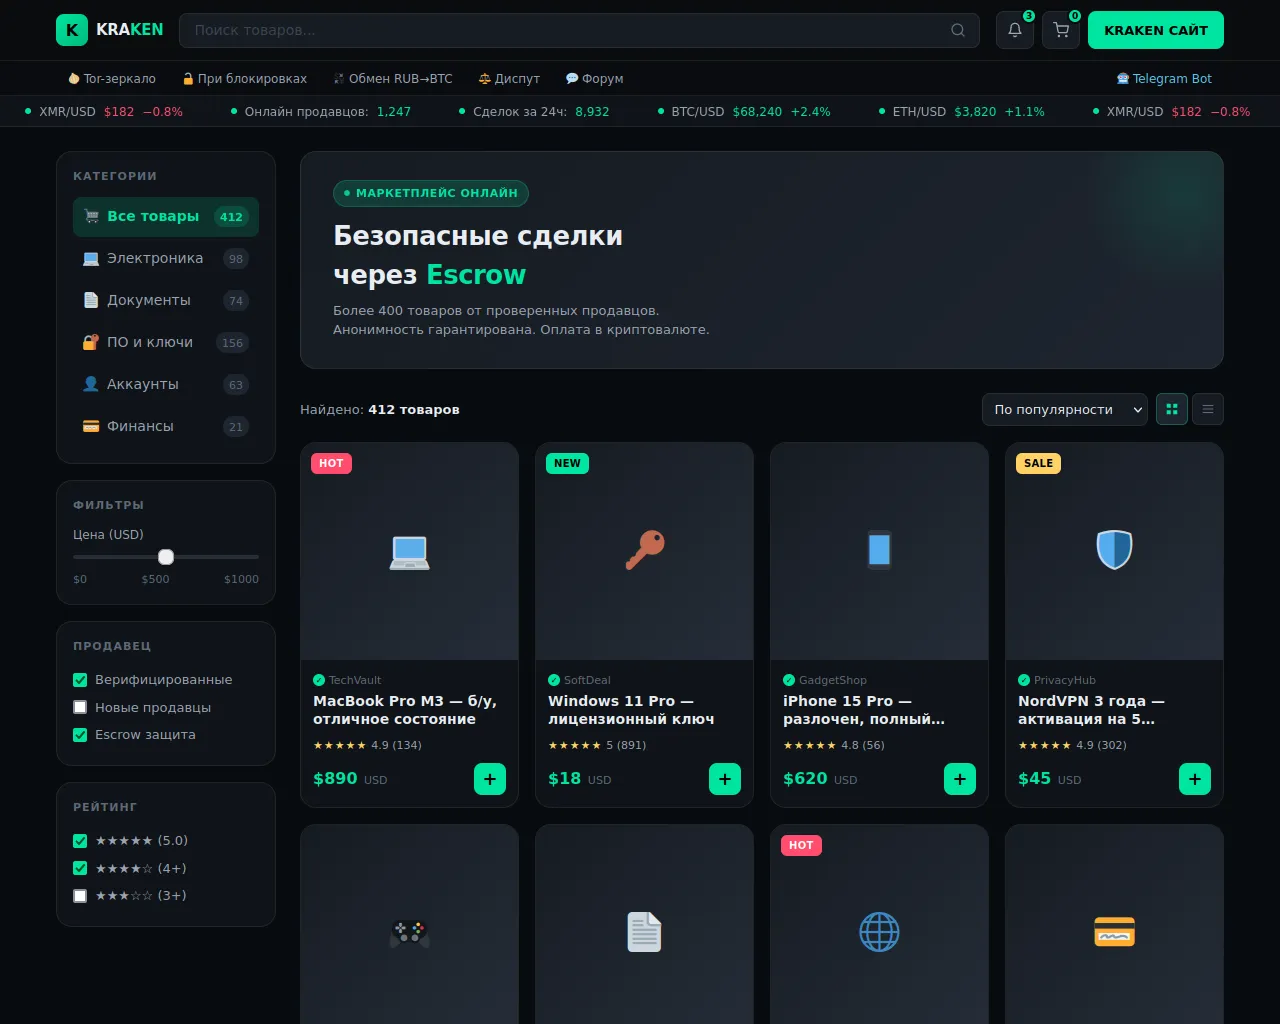The width and height of the screenshot is (1280, 1024).
Task: Switch to grid view layout
Action: click(x=1172, y=409)
